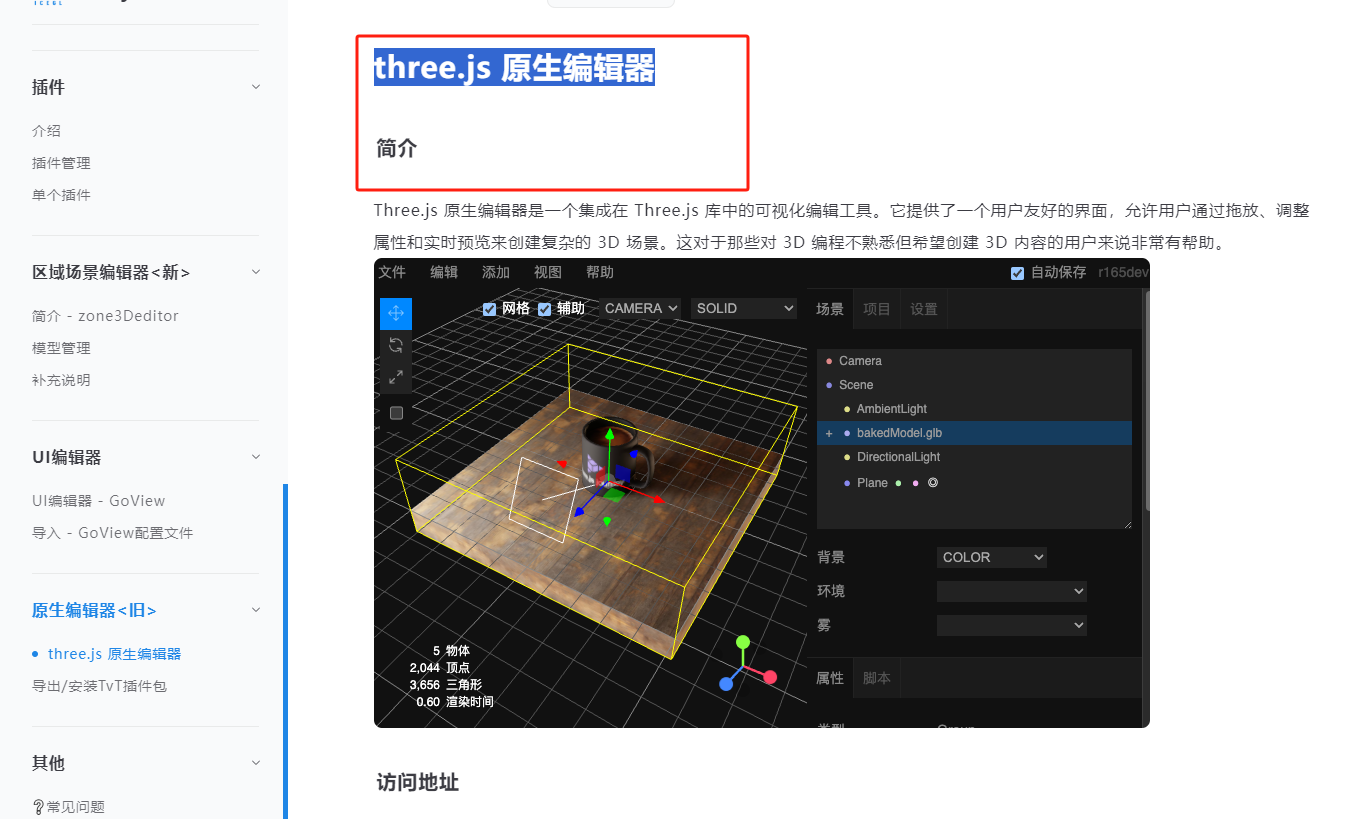Viewport: 1358px width, 819px height.
Task: Click the green geometry dot next to Plane
Action: point(898,483)
